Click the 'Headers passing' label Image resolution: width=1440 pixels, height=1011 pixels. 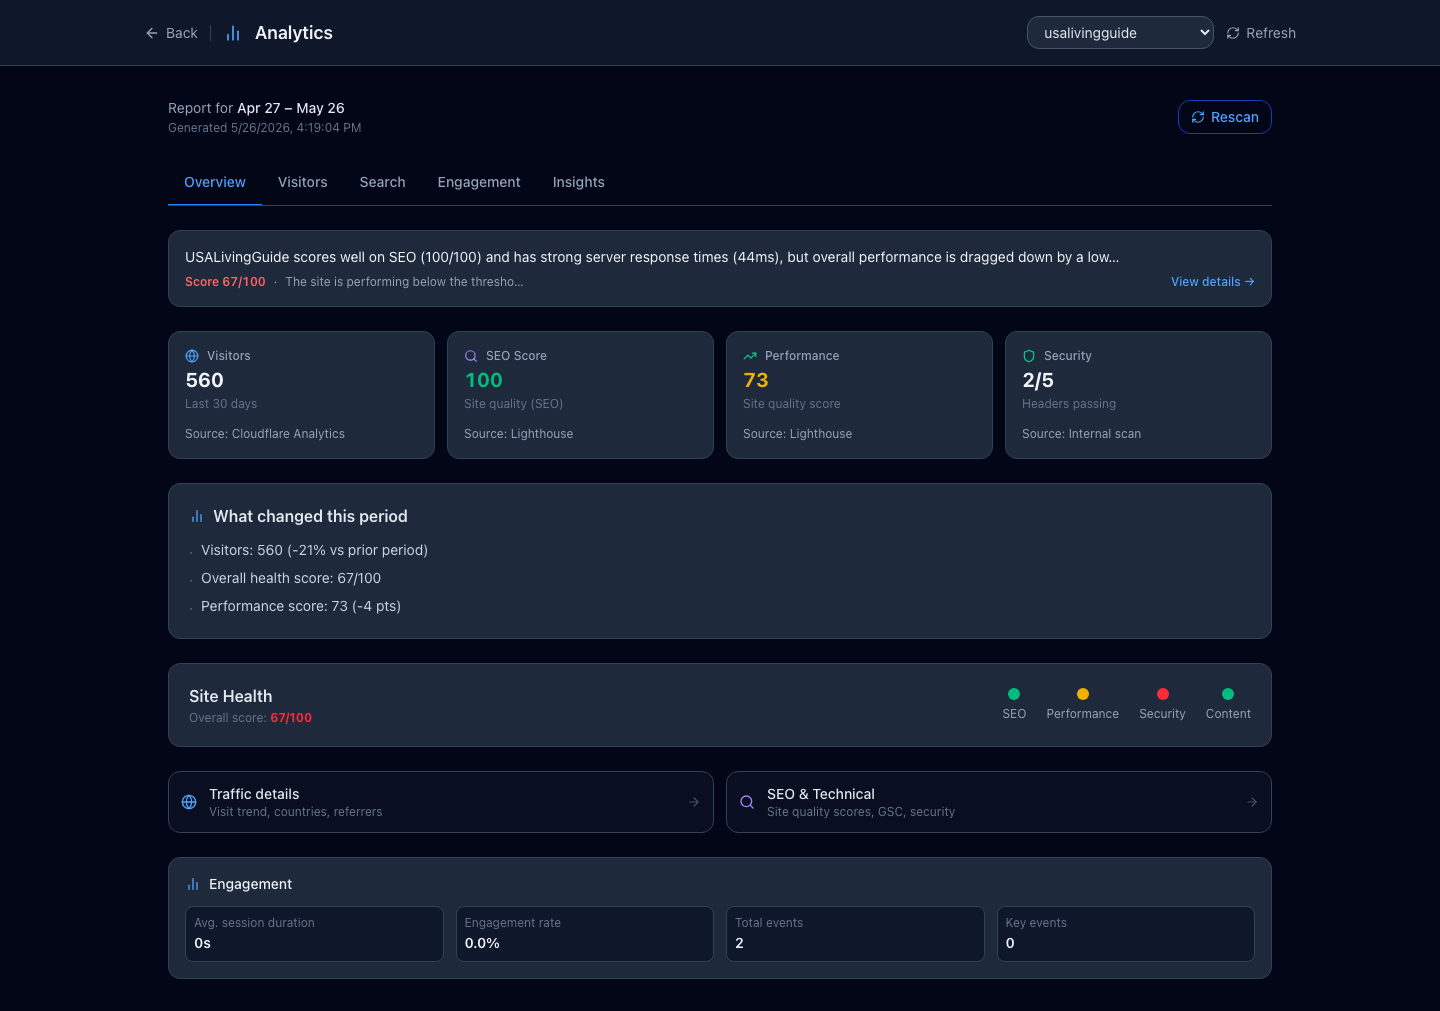pyautogui.click(x=1069, y=404)
